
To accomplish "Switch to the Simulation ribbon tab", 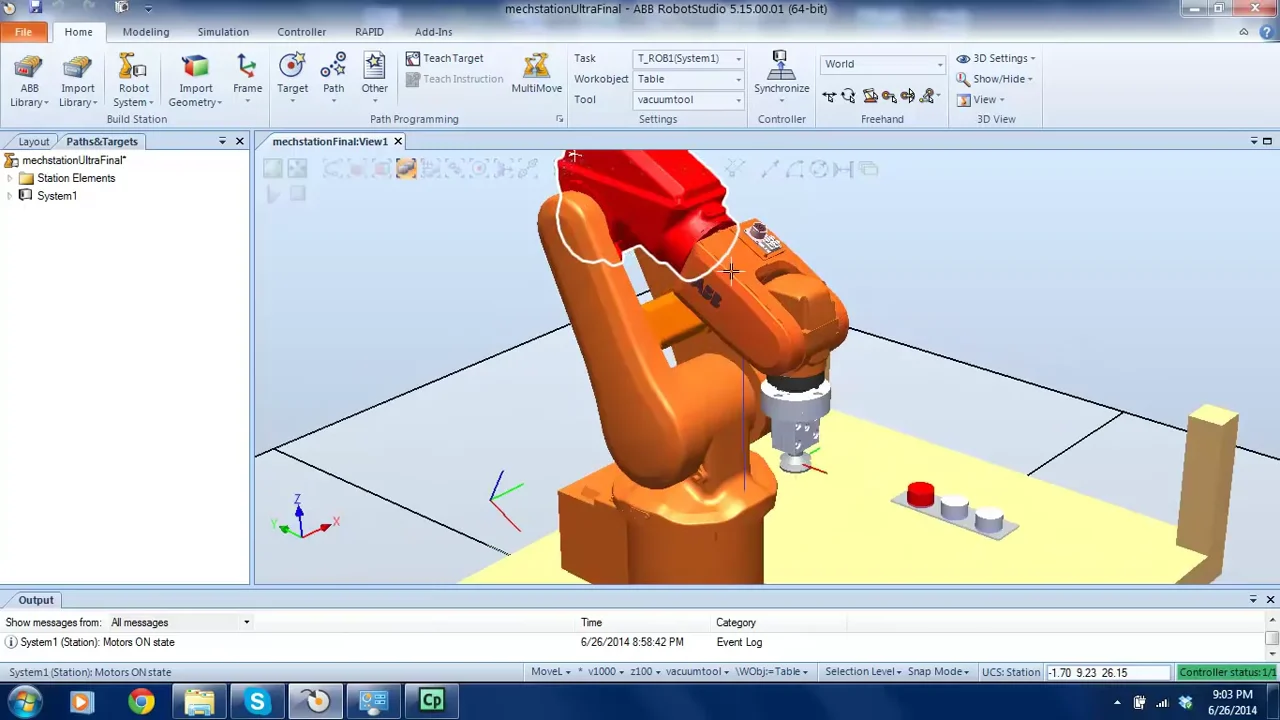I will tap(223, 32).
